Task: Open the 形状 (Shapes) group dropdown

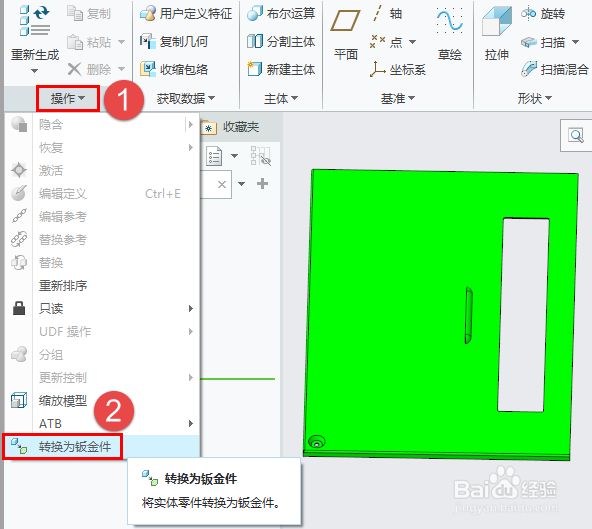Action: tap(535, 99)
